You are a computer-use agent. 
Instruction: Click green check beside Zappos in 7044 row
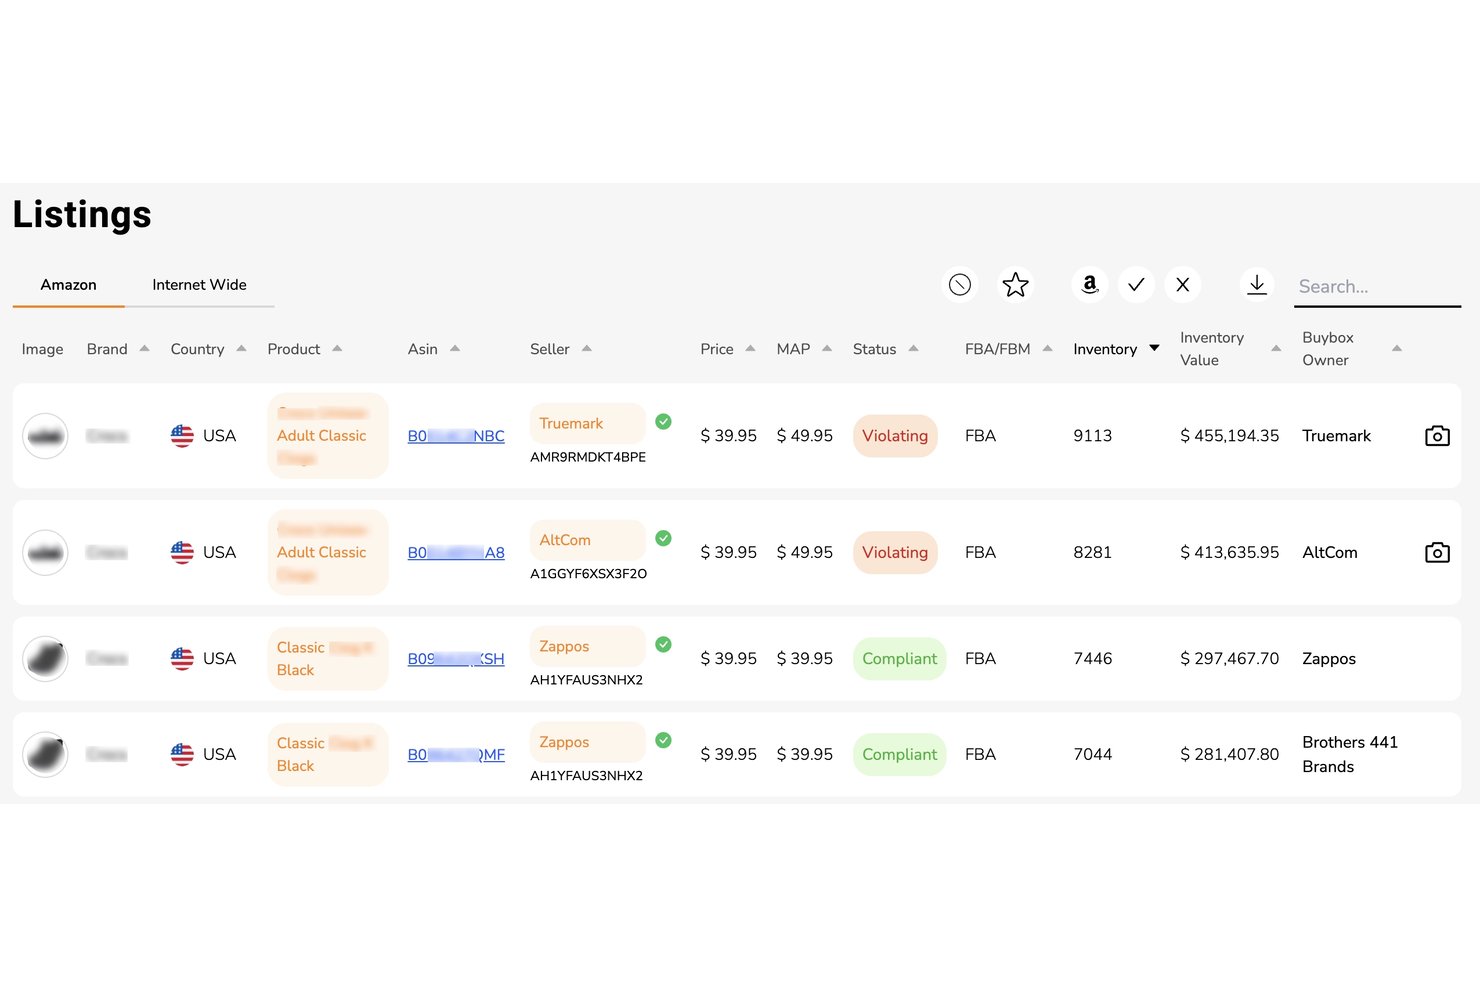[663, 740]
